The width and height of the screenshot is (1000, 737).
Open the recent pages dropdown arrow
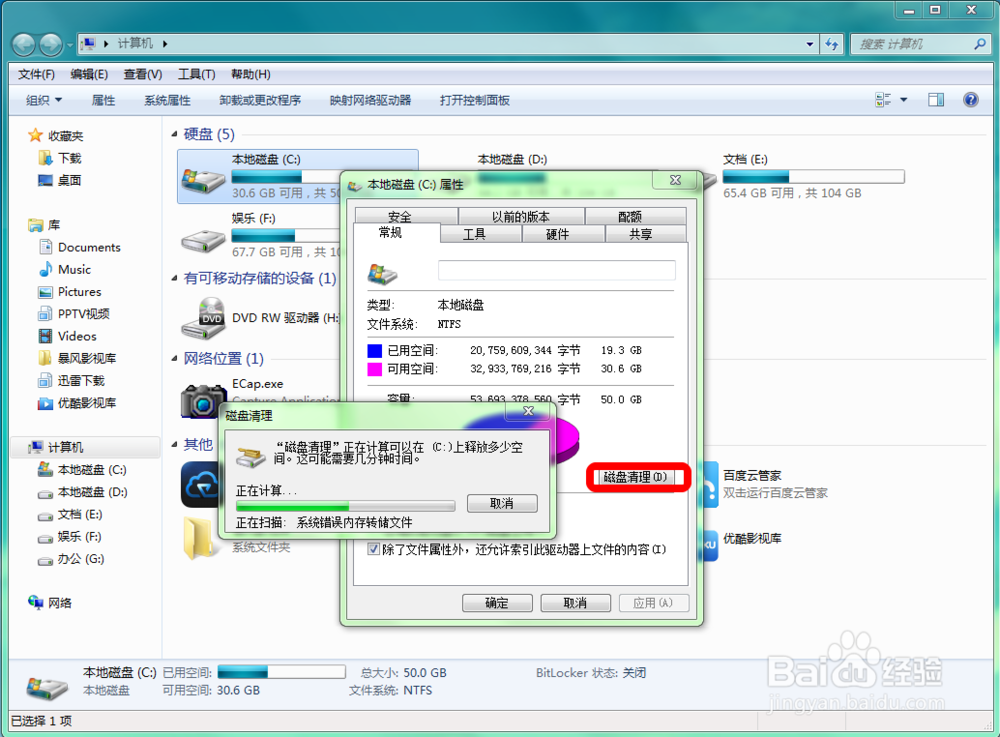[x=70, y=45]
